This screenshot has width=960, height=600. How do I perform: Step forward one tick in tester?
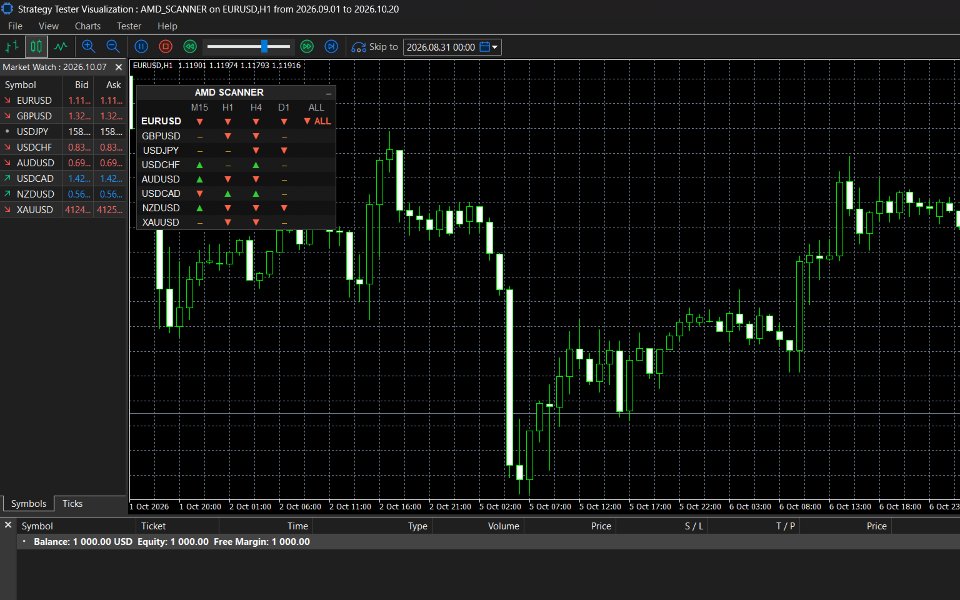coord(331,47)
